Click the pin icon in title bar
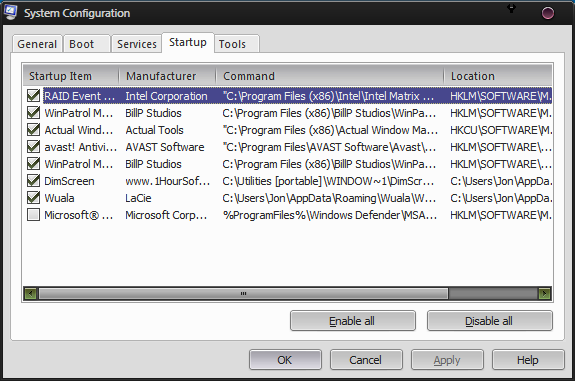 click(511, 8)
